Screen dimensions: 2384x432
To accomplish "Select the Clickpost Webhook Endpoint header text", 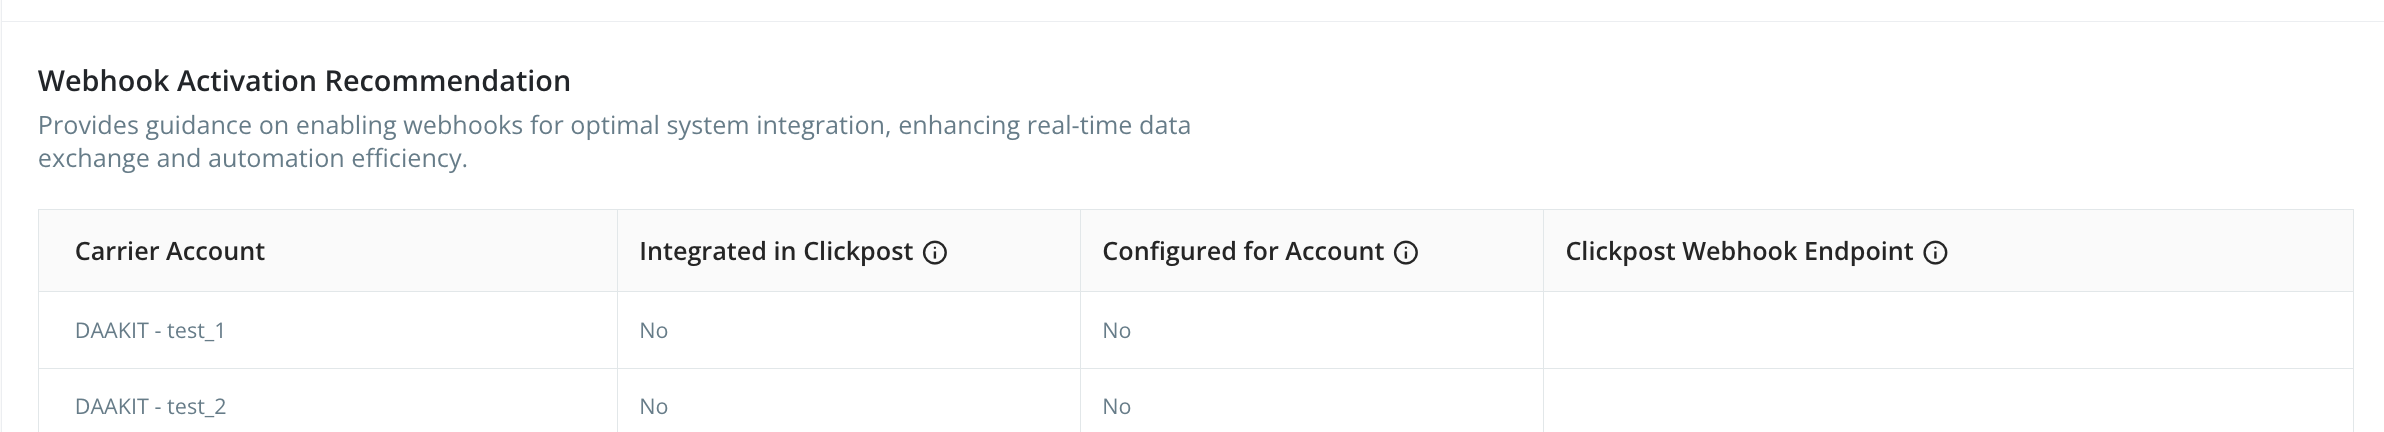I will (x=1739, y=251).
